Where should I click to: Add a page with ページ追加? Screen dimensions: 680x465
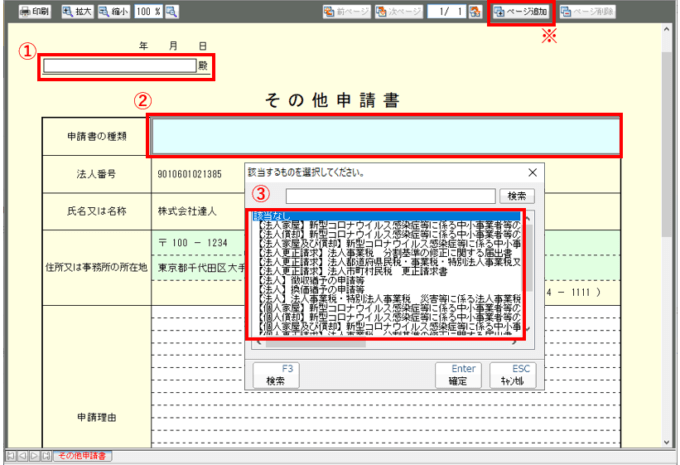point(521,12)
